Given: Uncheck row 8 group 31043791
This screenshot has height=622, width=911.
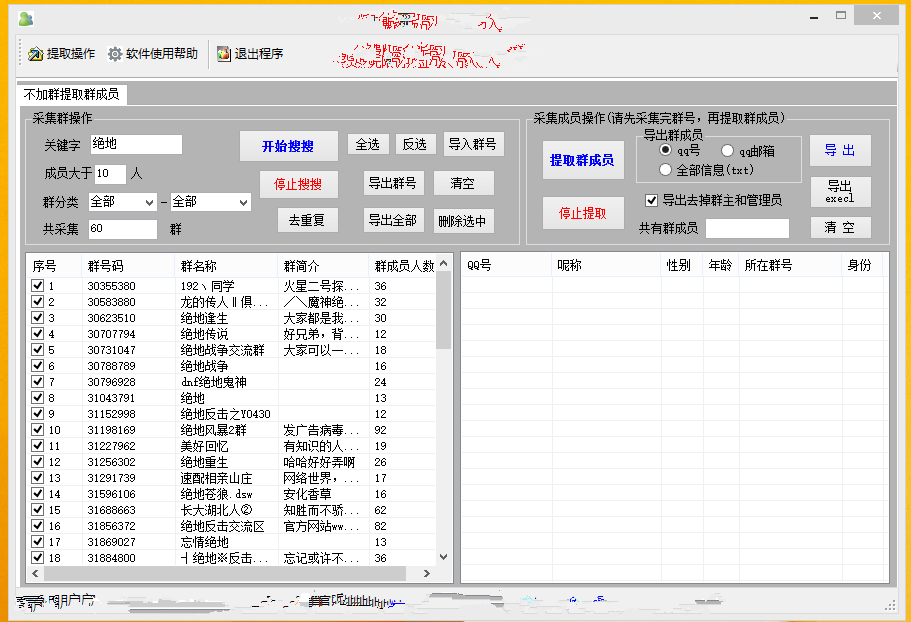Looking at the screenshot, I should click(x=38, y=397).
